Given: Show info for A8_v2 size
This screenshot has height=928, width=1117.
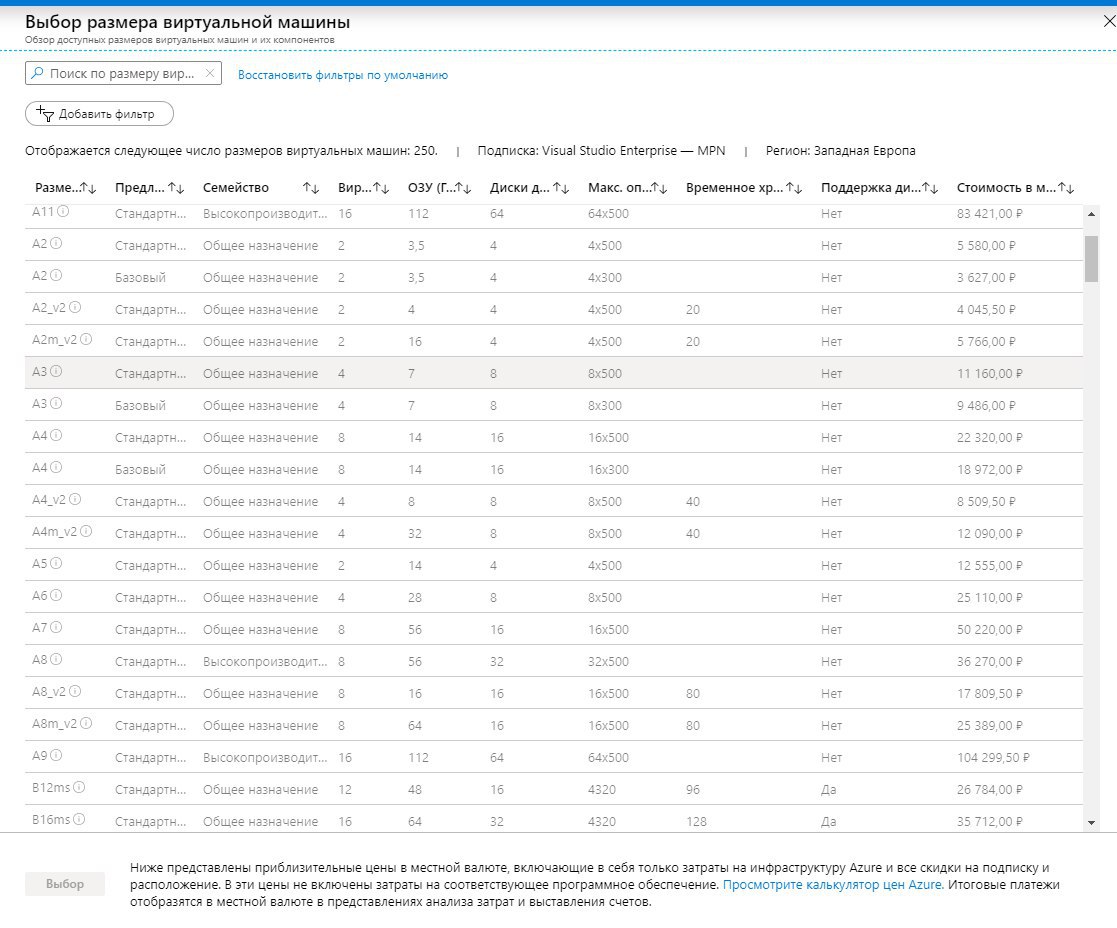Looking at the screenshot, I should tap(75, 692).
